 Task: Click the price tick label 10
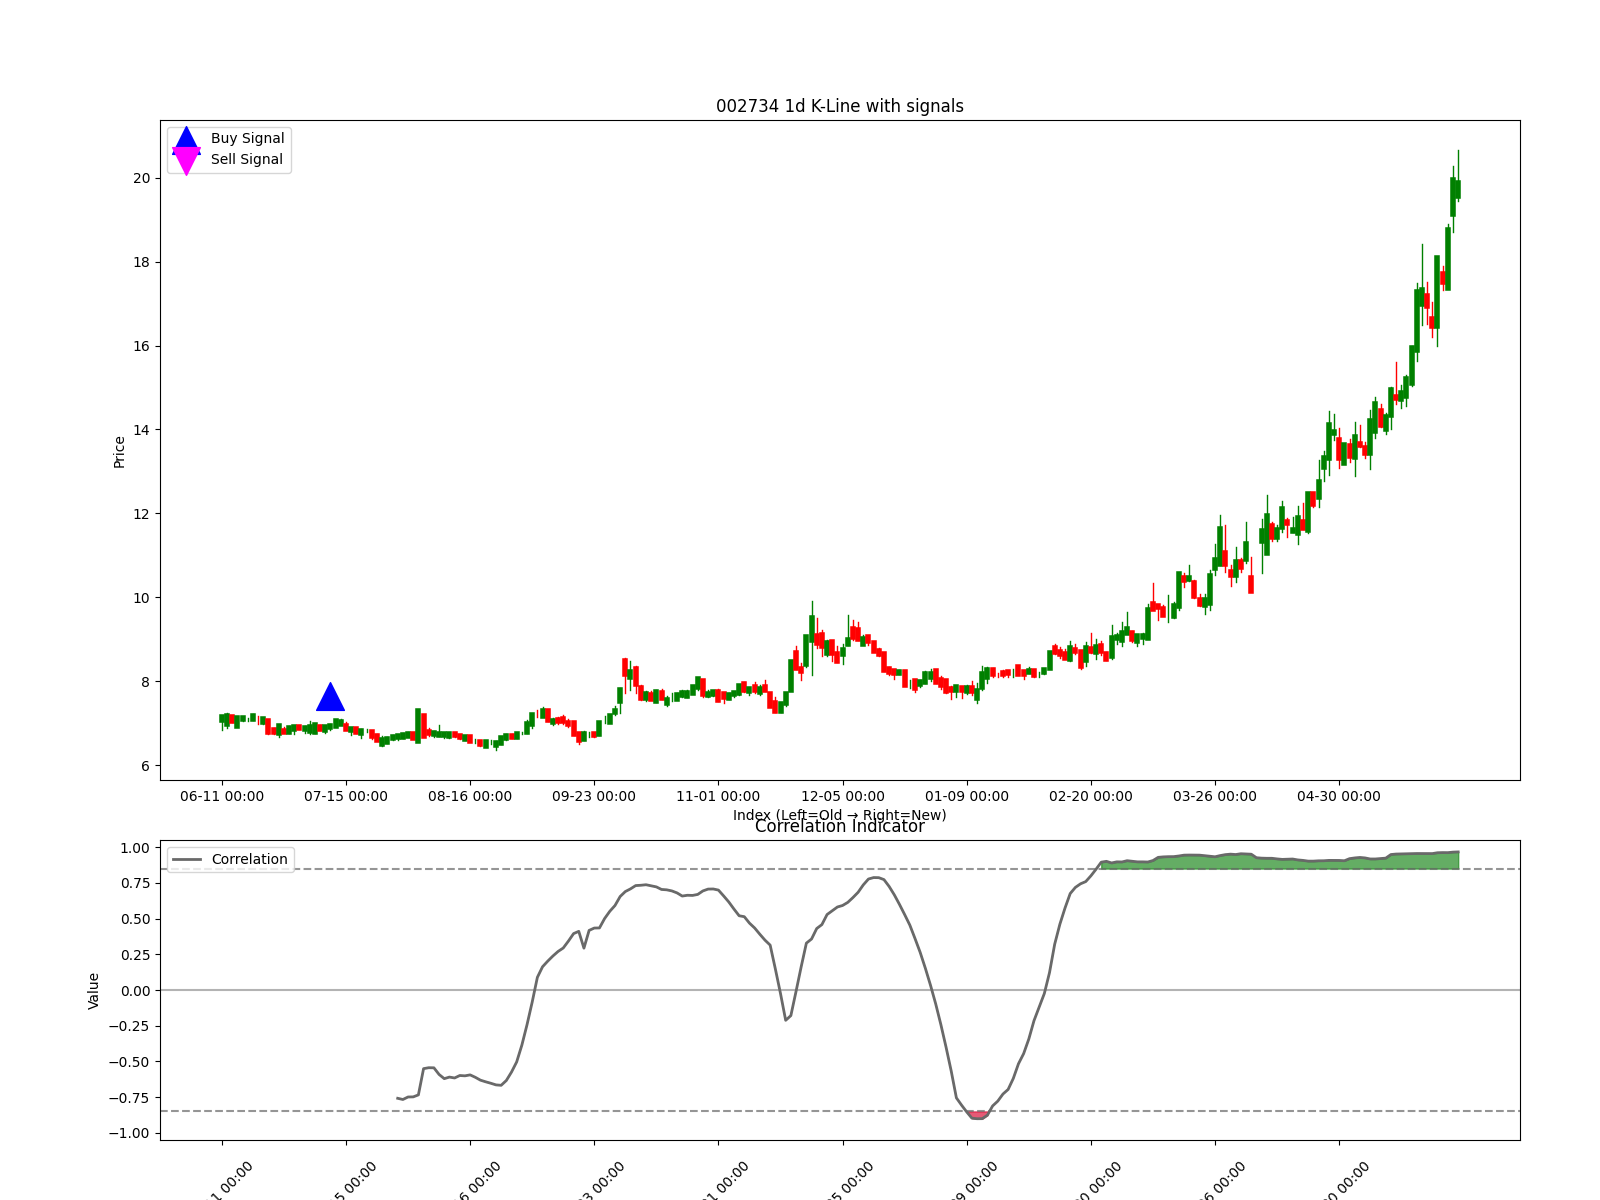[141, 598]
